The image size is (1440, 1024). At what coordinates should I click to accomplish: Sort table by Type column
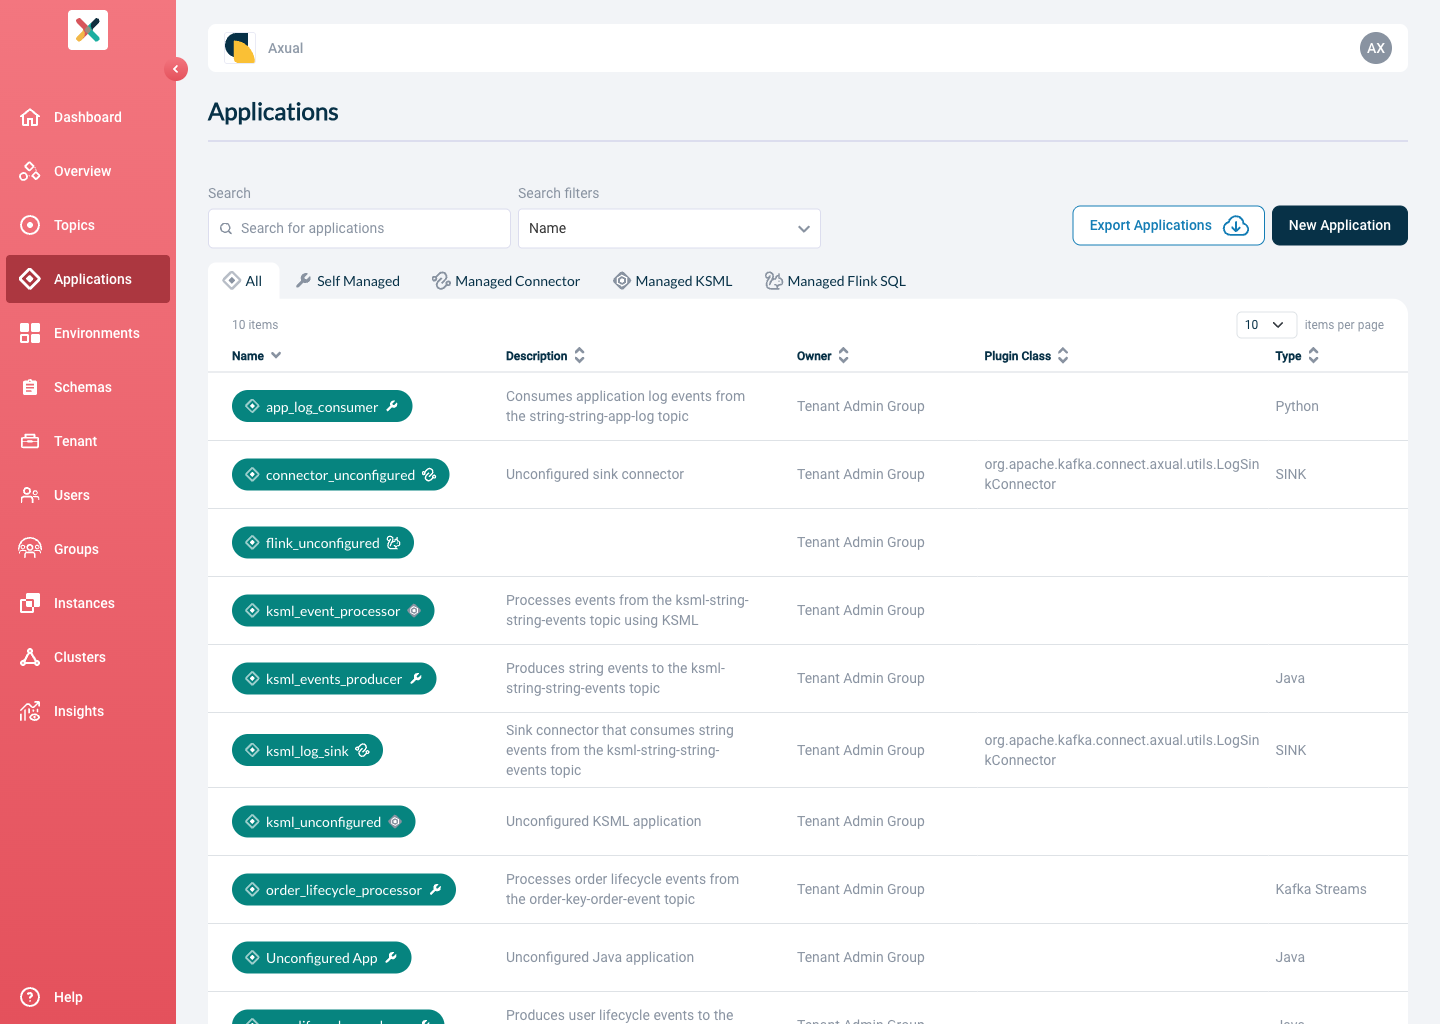coord(1297,356)
